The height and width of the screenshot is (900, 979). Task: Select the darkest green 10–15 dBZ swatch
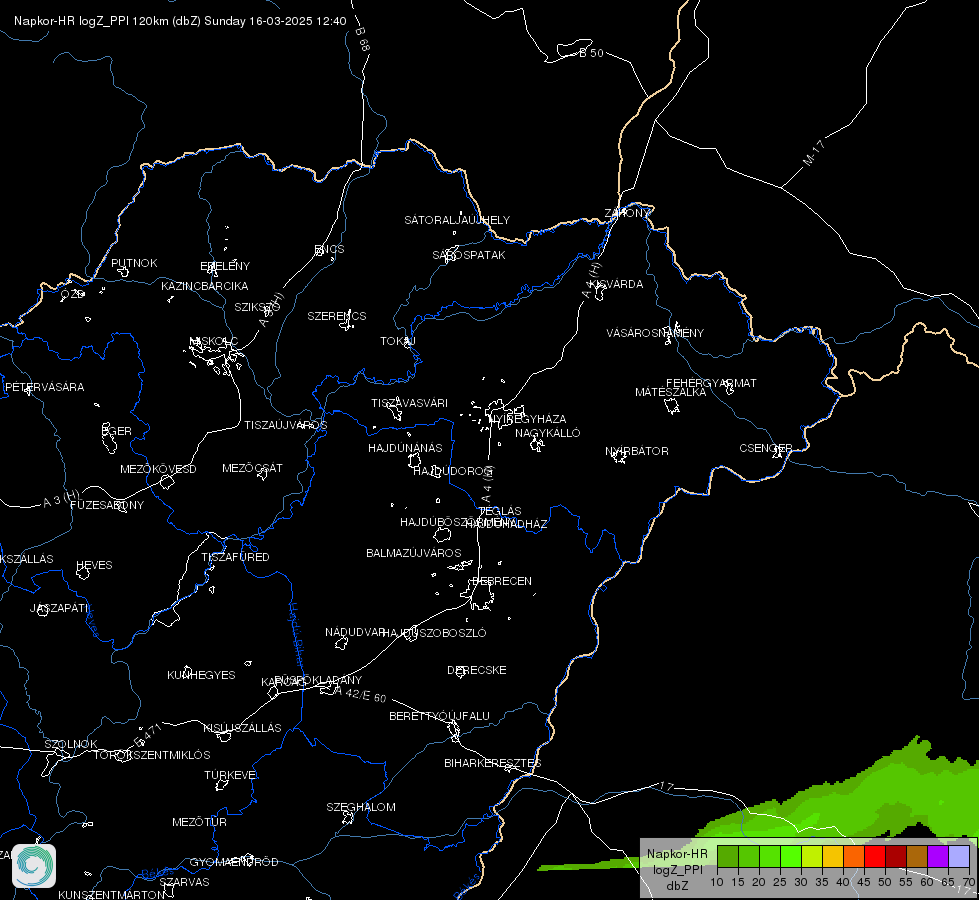pyautogui.click(x=727, y=857)
